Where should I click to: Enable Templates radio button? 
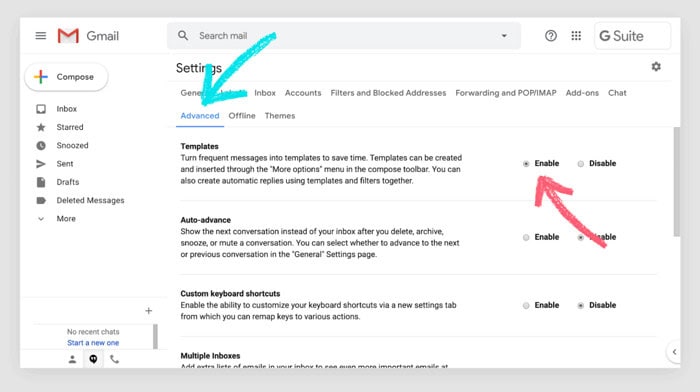(x=526, y=164)
